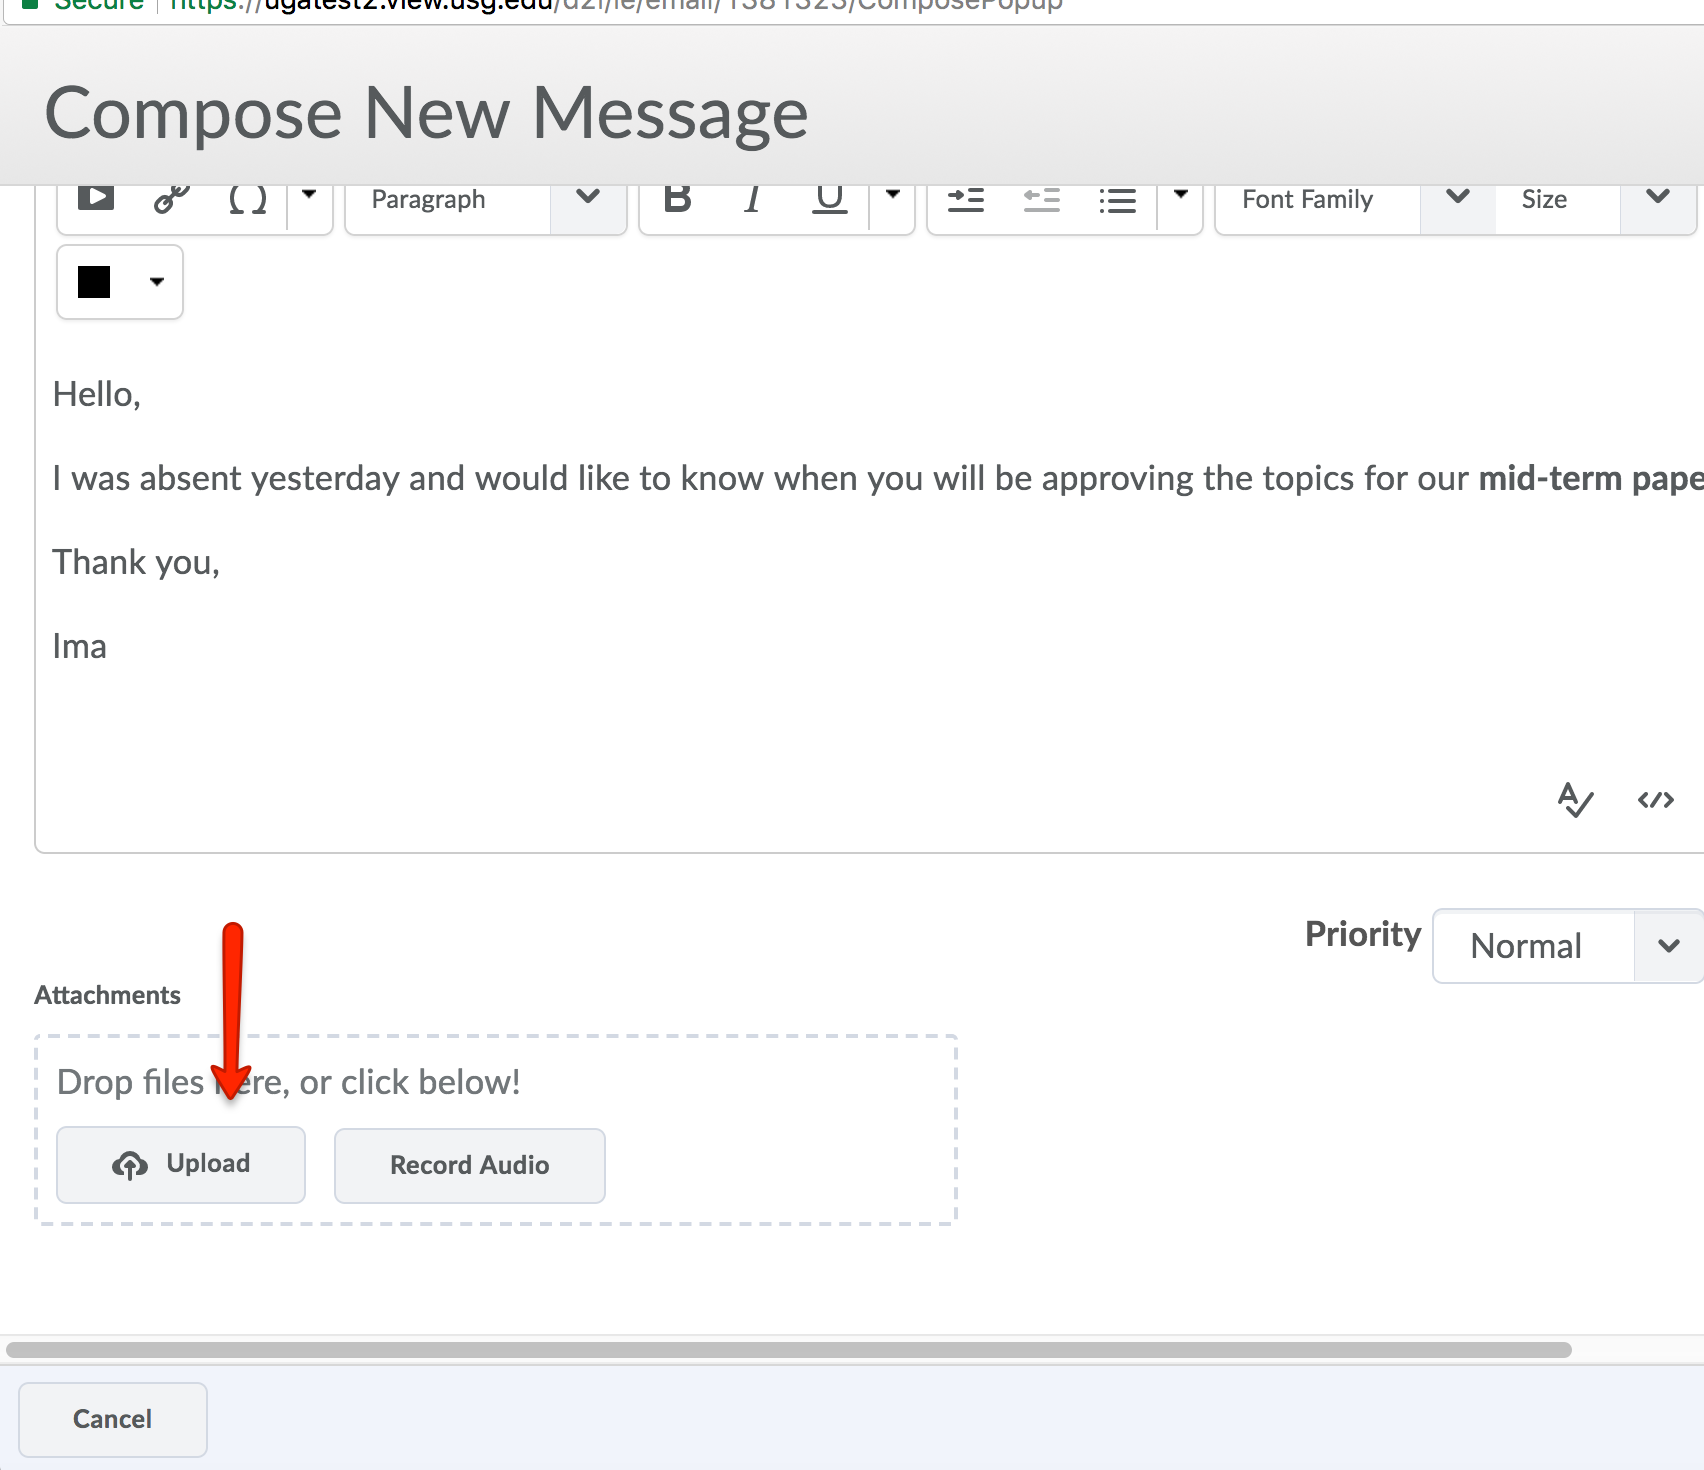This screenshot has width=1704, height=1470.
Task: Expand more text formatting options arrow
Action: [x=893, y=196]
